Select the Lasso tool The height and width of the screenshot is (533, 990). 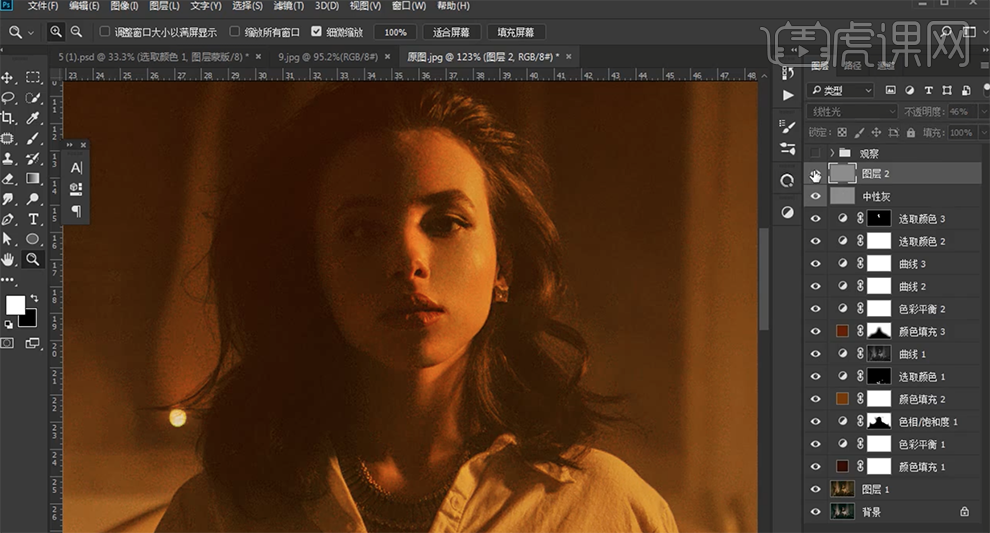8,97
